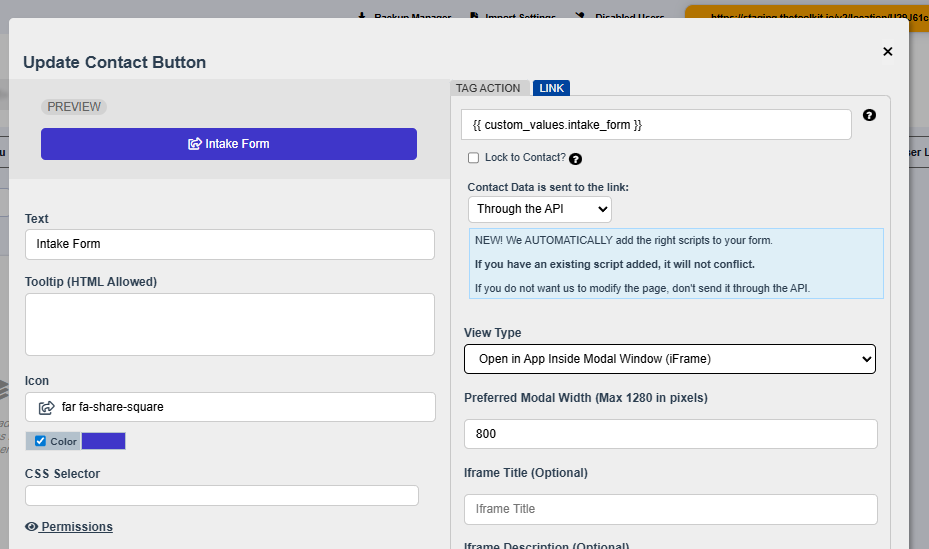Open the Permissions link

(76, 526)
